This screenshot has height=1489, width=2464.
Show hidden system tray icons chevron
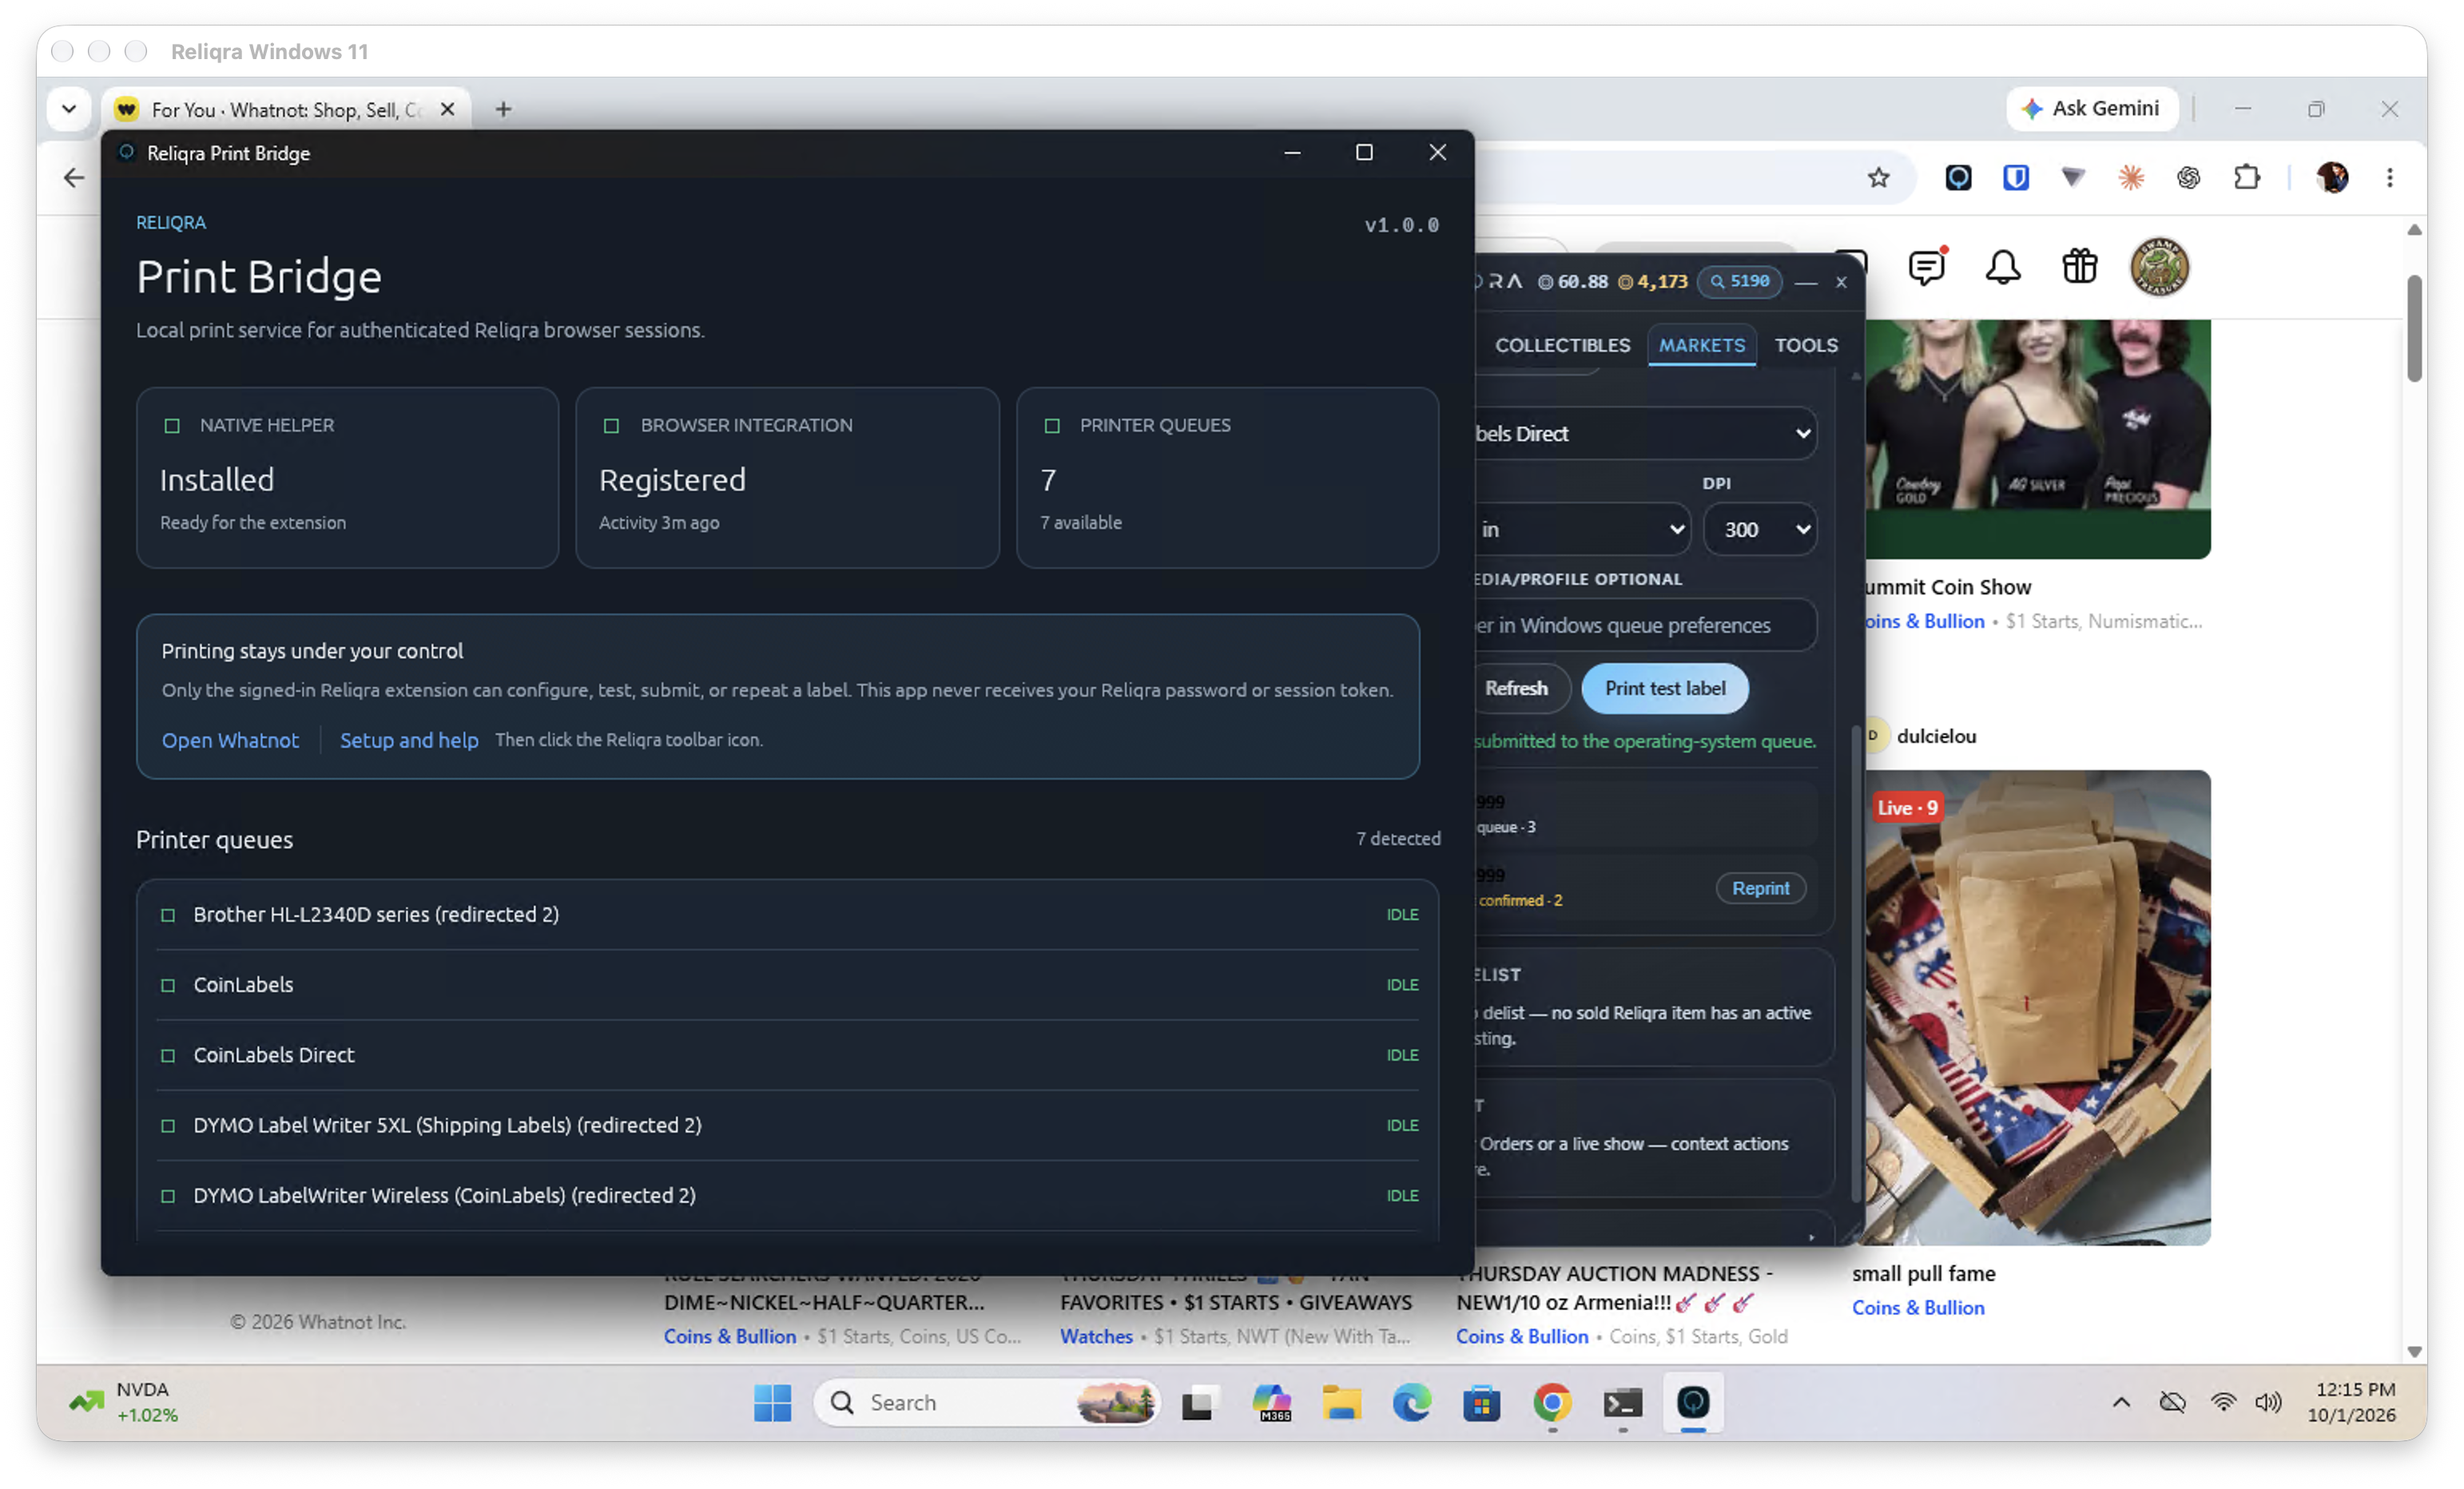point(2120,1402)
